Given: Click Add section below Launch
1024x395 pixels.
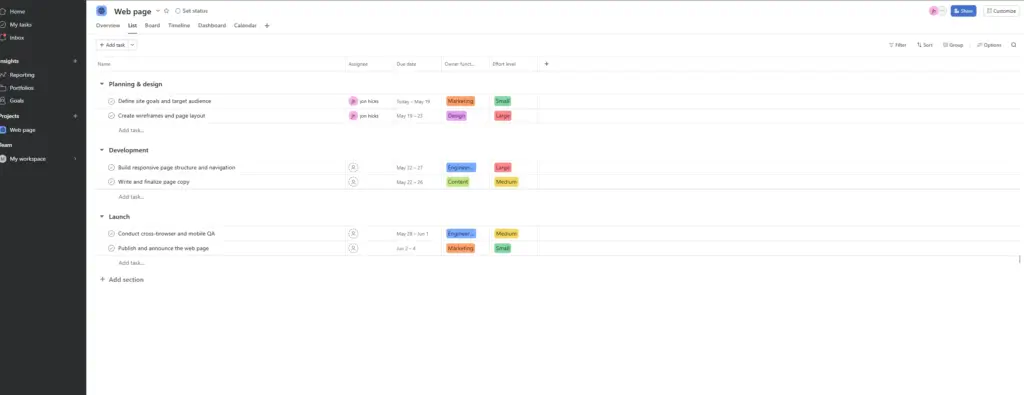Looking at the screenshot, I should pos(121,279).
